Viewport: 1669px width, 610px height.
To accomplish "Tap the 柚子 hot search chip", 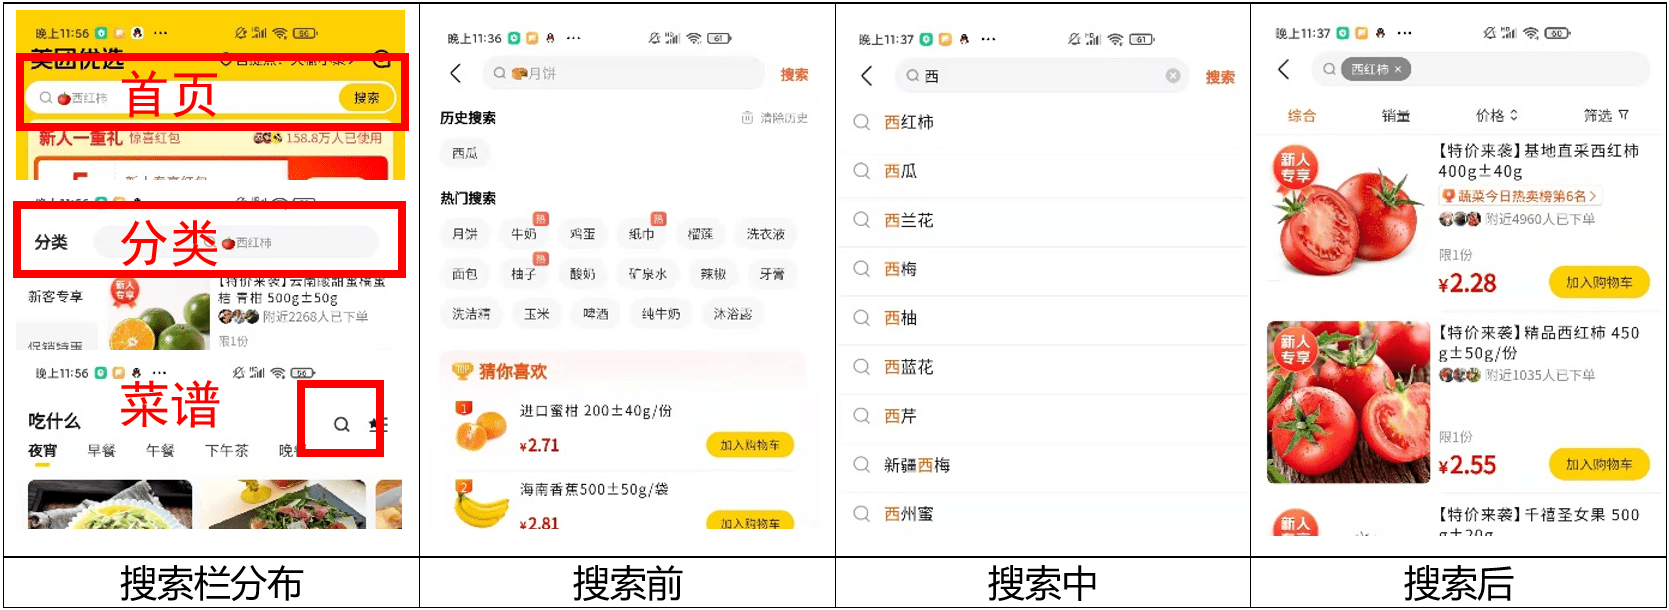I will point(524,274).
